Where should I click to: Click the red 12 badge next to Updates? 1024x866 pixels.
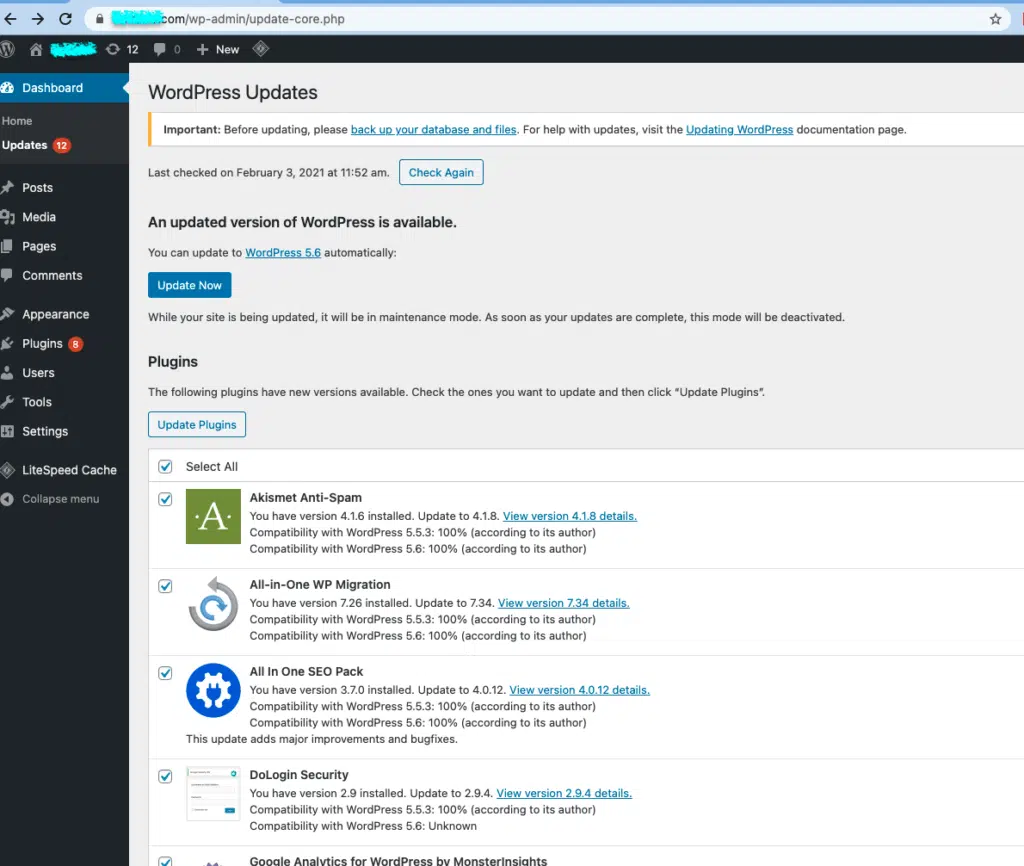61,145
